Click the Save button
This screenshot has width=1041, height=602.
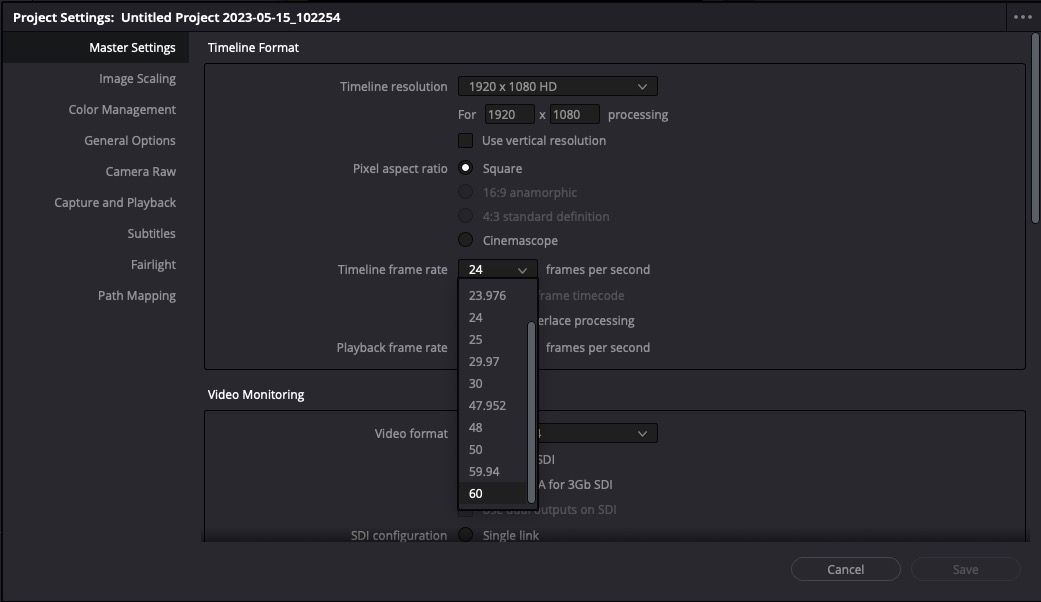click(965, 569)
